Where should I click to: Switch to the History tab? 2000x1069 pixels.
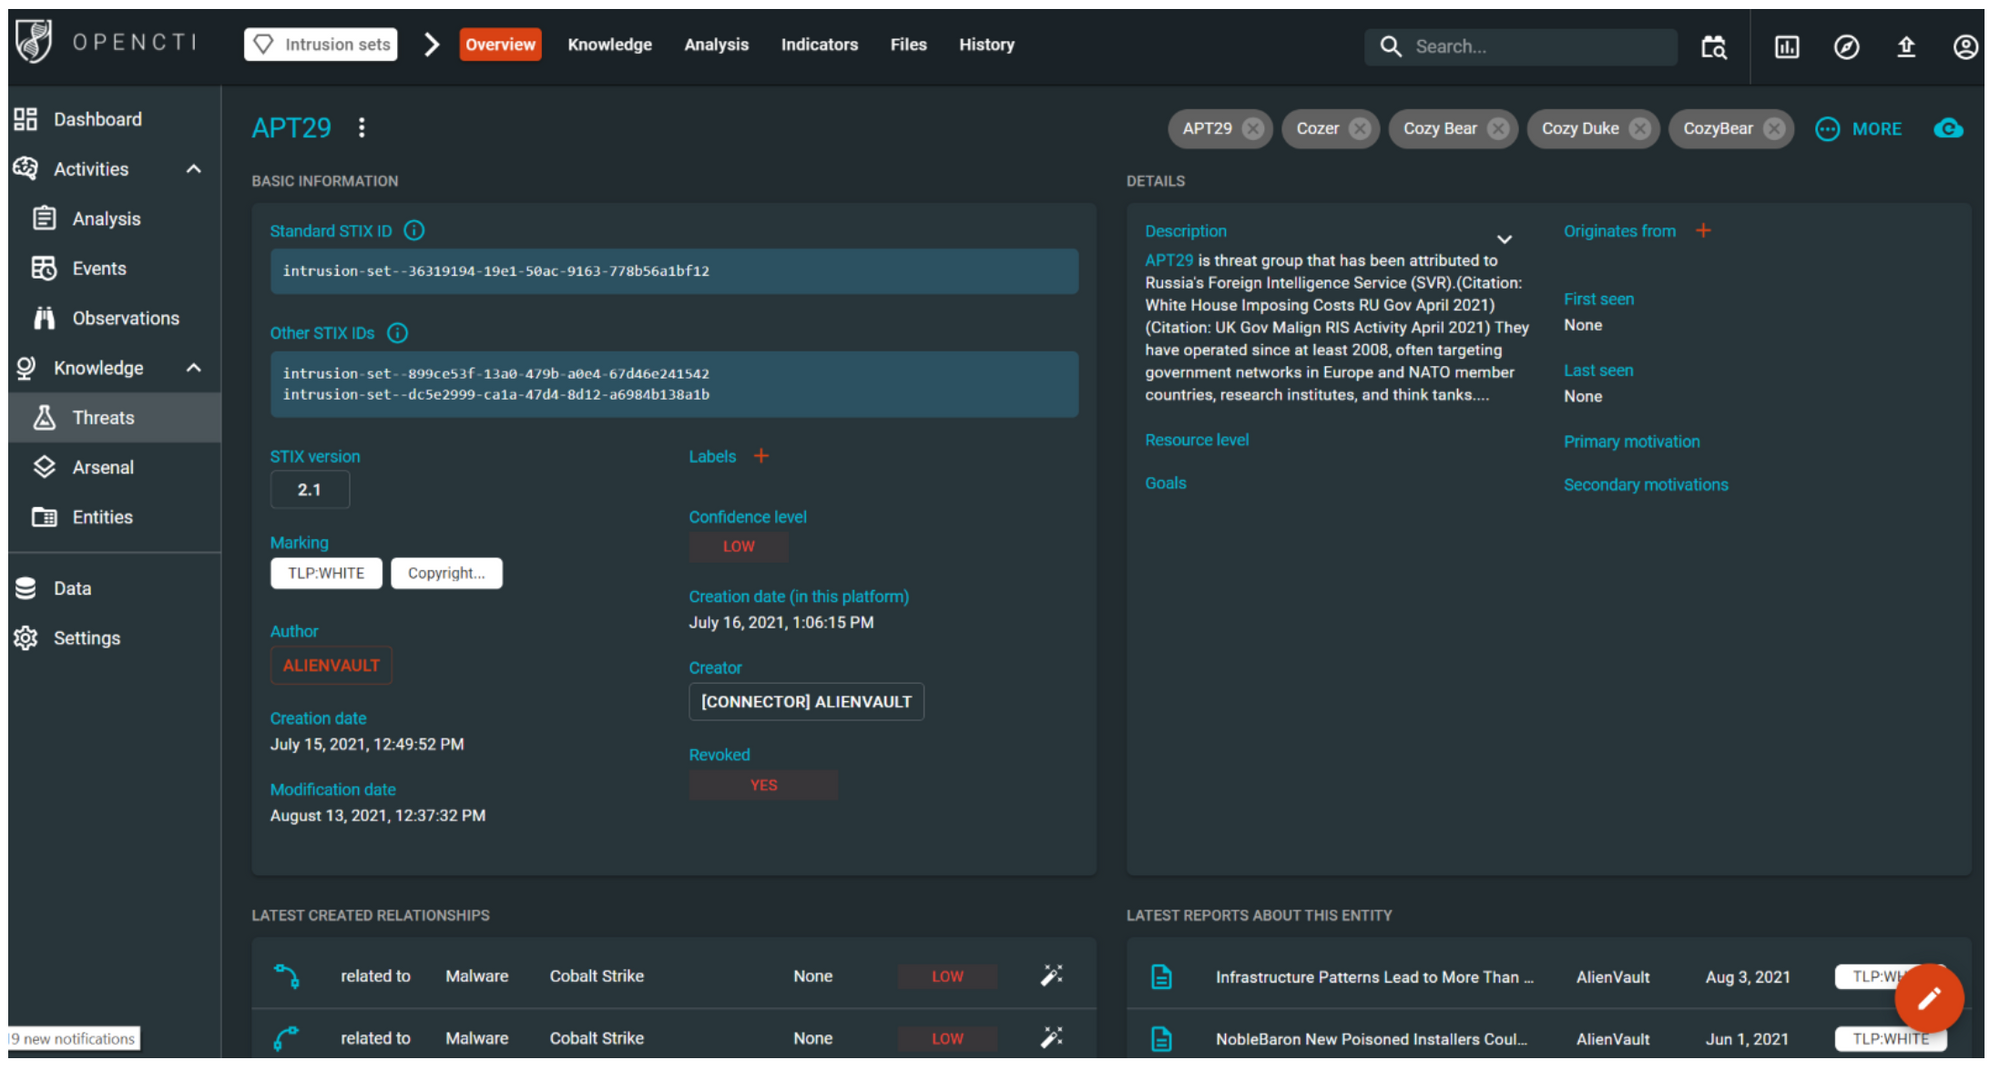(986, 44)
